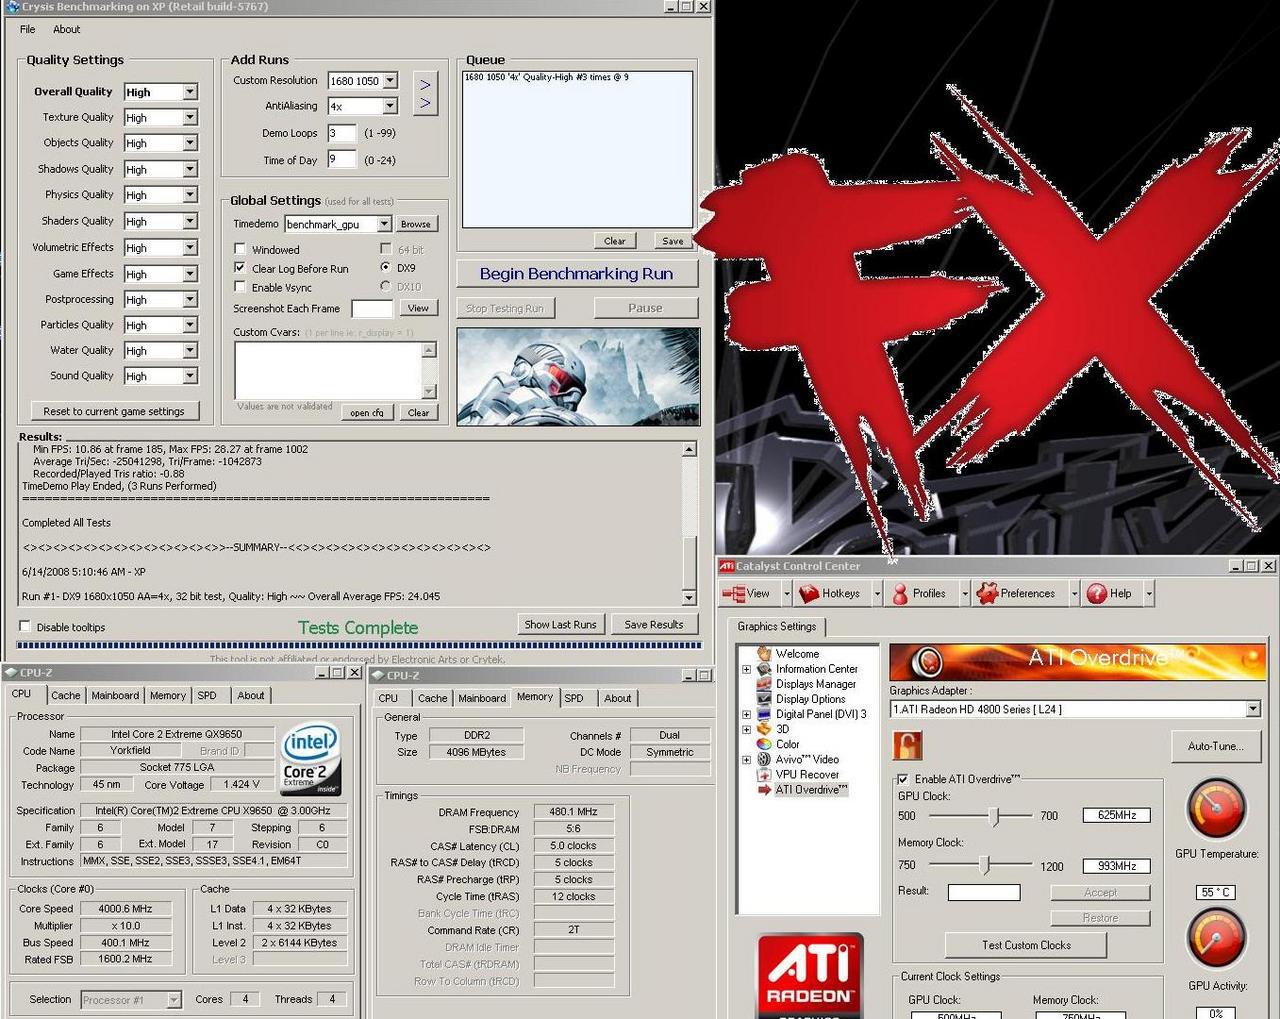Add run with upper arrow button
This screenshot has height=1019, width=1280.
tap(425, 84)
